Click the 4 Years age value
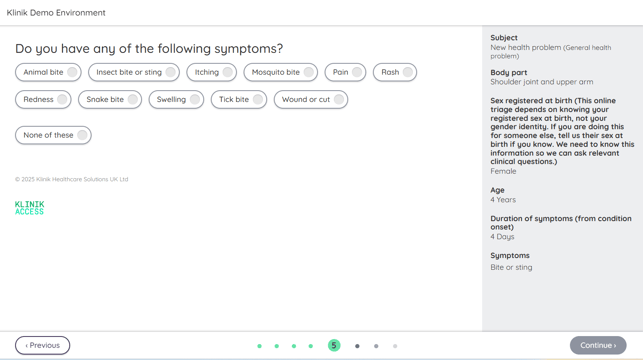Viewport: 643px width, 360px height. 503,200
